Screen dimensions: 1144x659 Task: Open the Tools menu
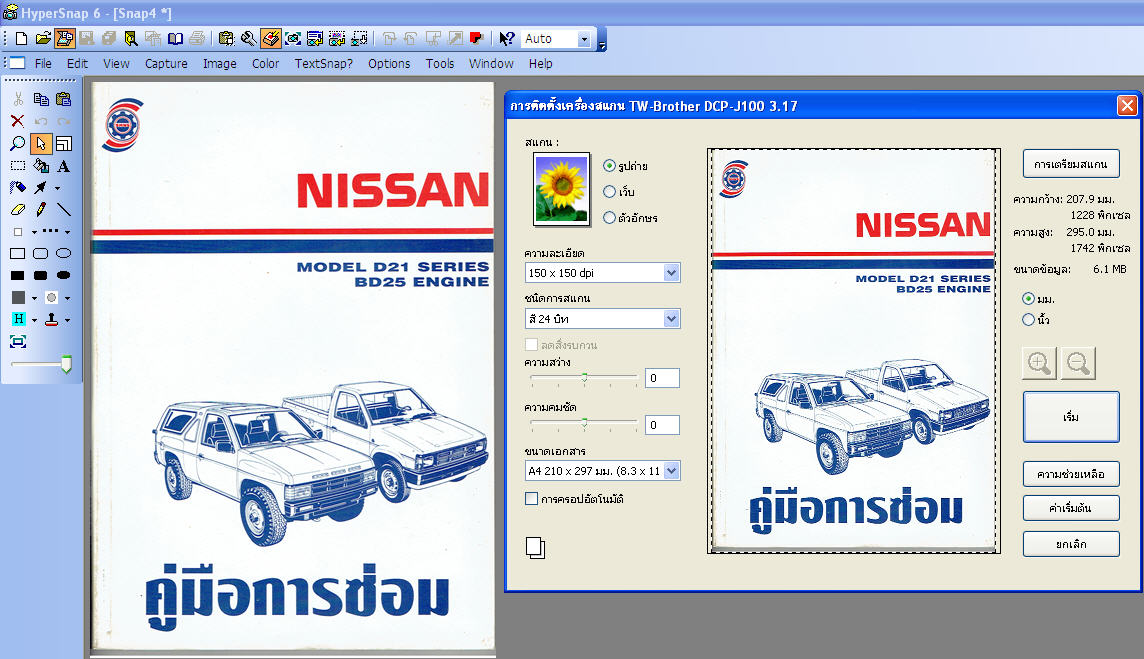pos(440,63)
